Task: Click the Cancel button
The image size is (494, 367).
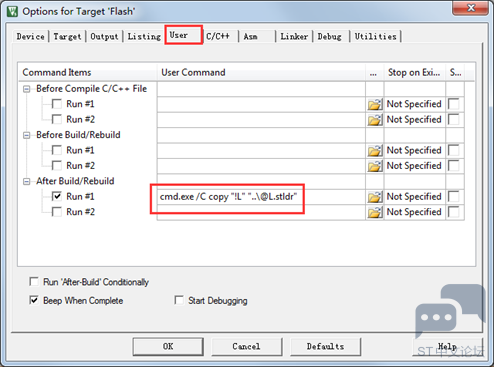Action: click(x=246, y=347)
